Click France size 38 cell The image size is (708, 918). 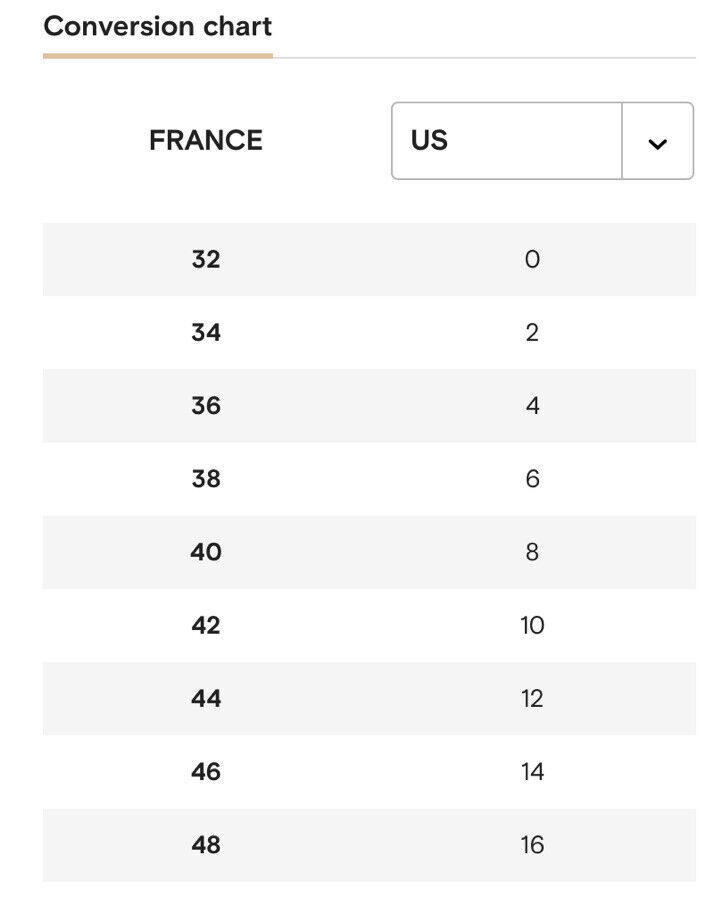(206, 479)
